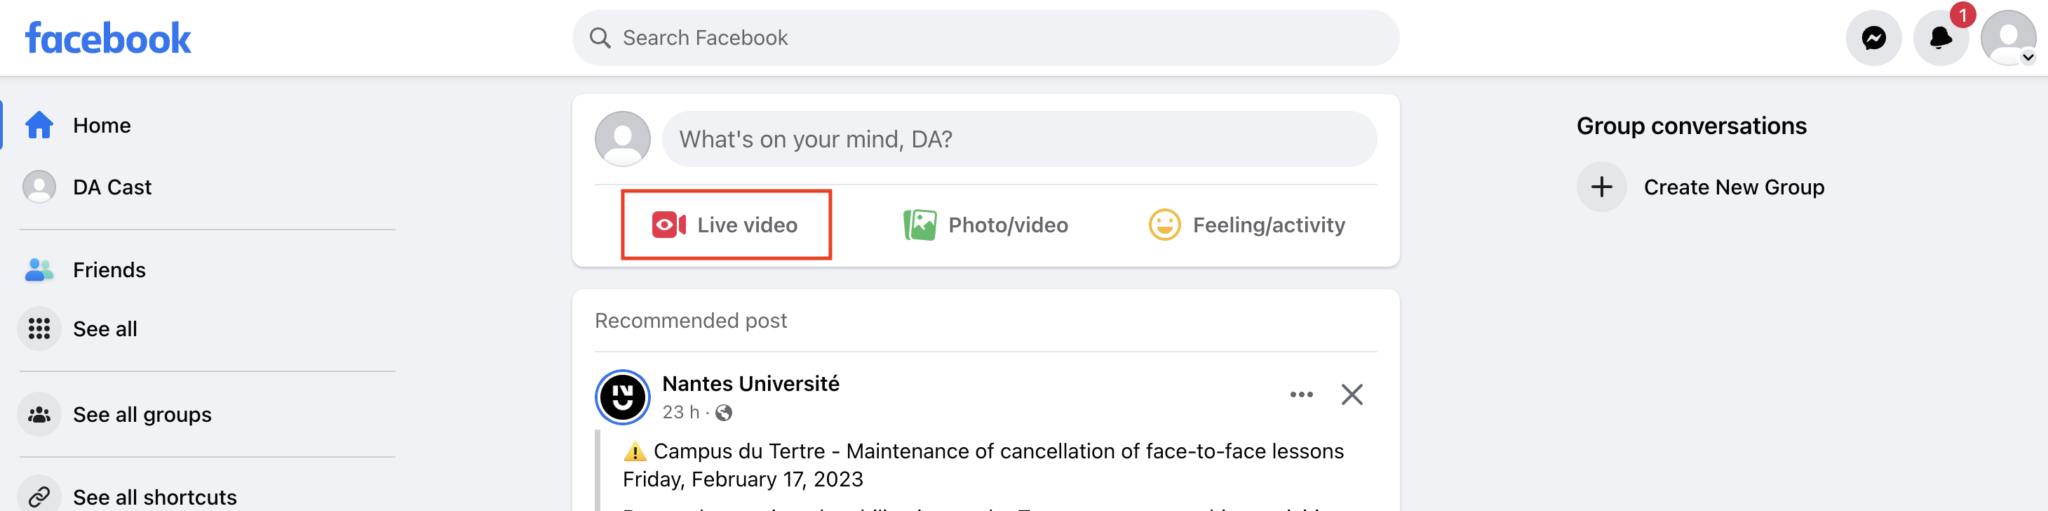This screenshot has width=2048, height=511.
Task: Open the notifications bell
Action: coord(1940,38)
